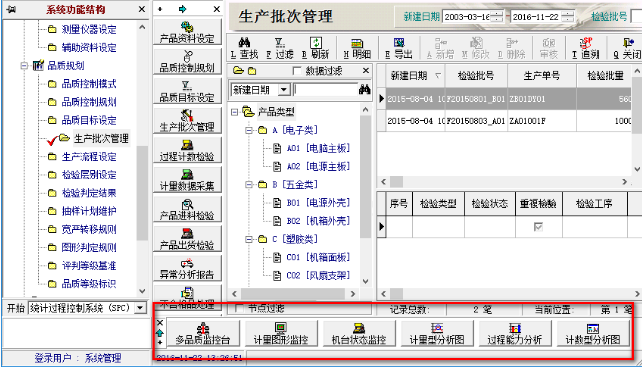Open 品质目标设定 shortcut in middle panel

click(187, 91)
